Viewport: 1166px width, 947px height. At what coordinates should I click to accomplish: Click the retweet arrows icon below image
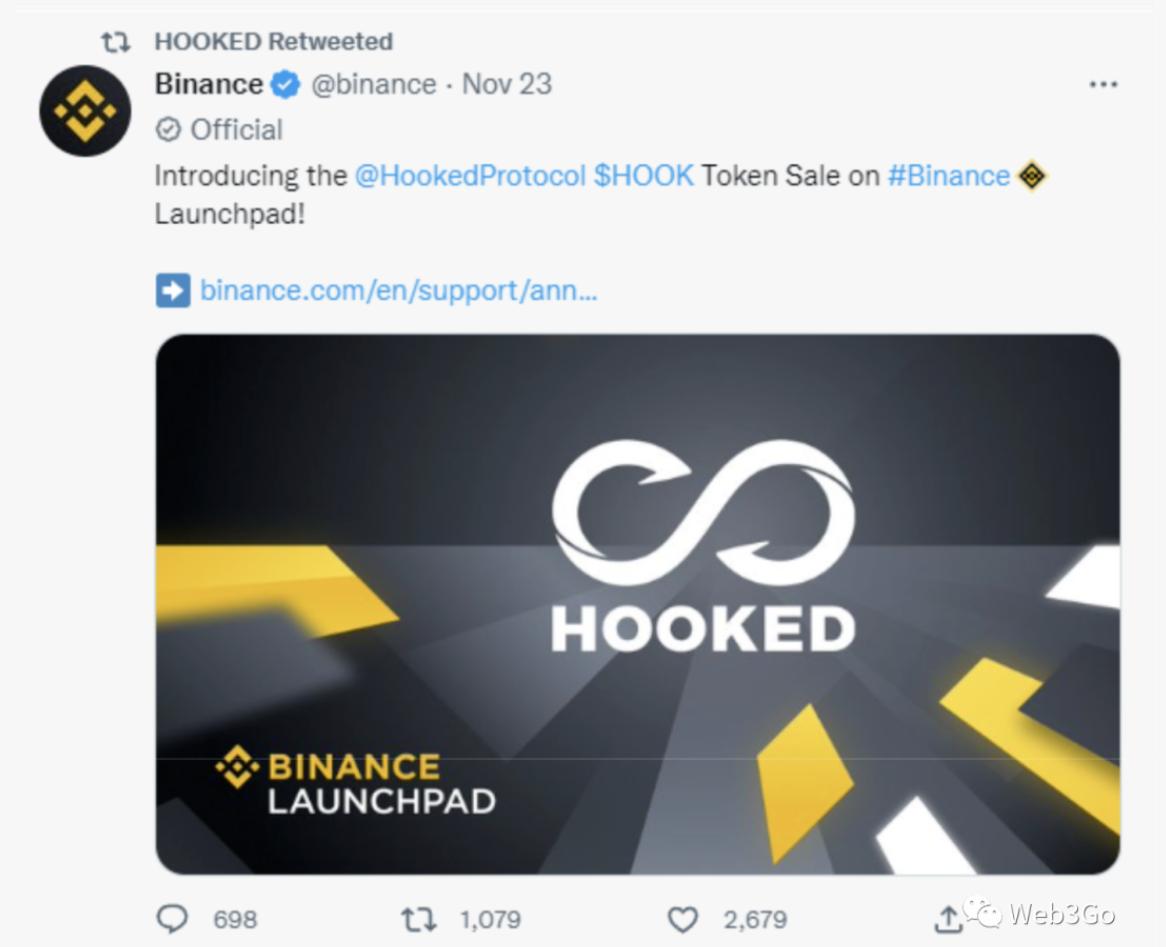(x=419, y=918)
